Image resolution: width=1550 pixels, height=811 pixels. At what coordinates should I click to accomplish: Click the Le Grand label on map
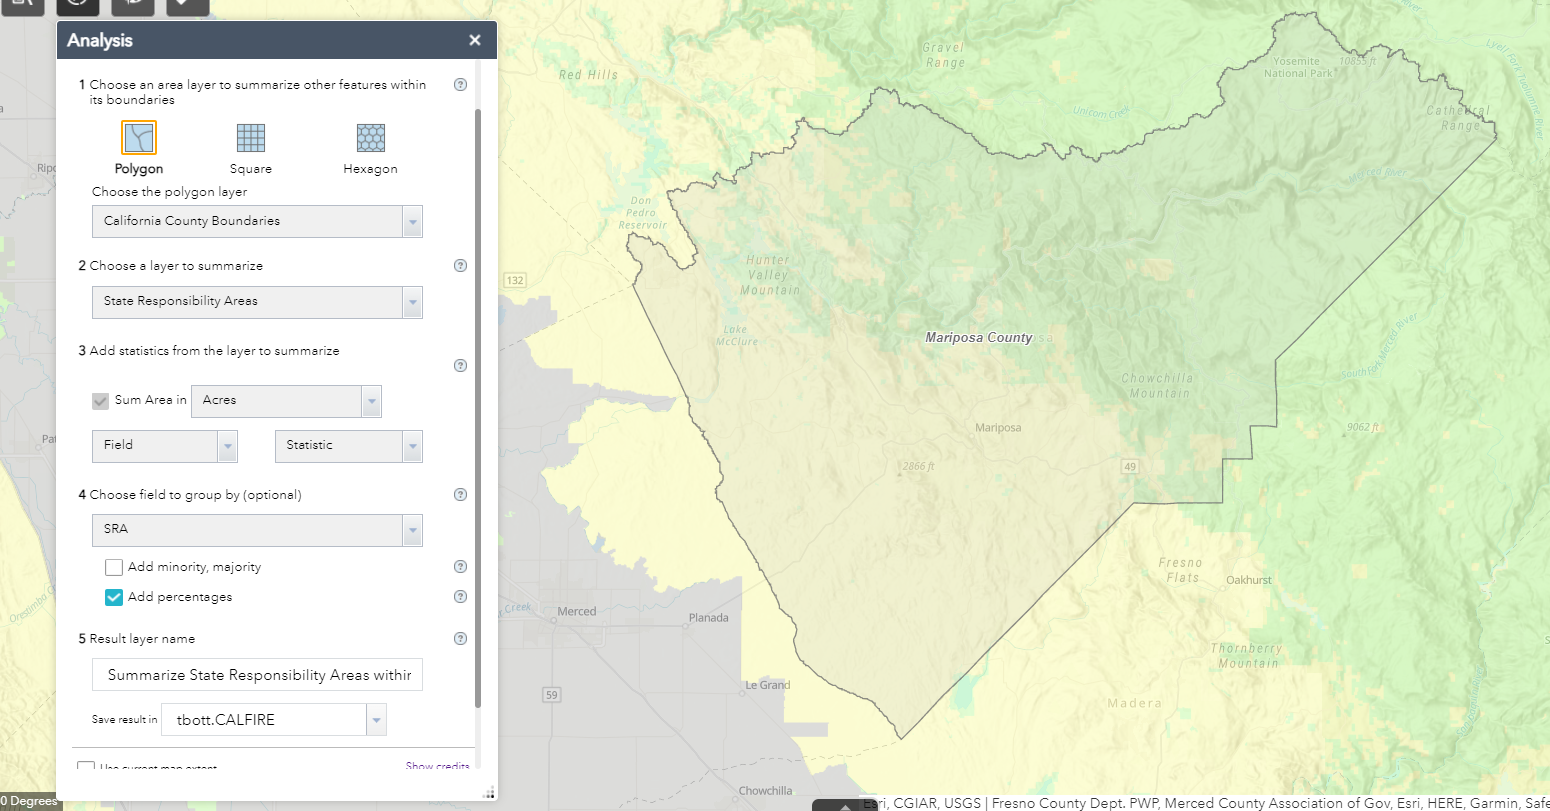pyautogui.click(x=768, y=685)
